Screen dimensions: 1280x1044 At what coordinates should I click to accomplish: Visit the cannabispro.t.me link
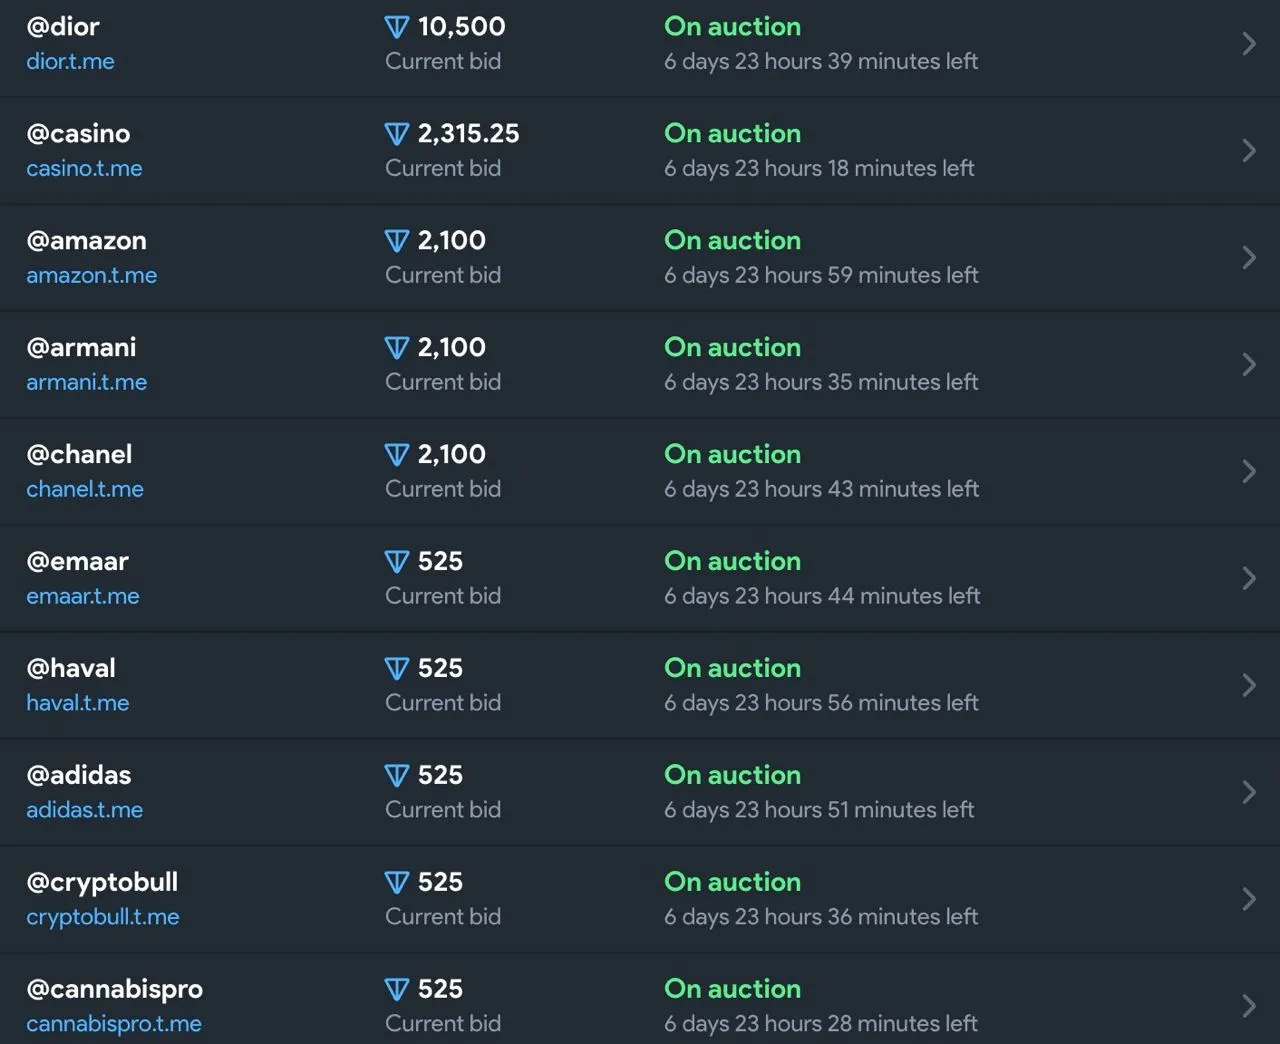114,1024
